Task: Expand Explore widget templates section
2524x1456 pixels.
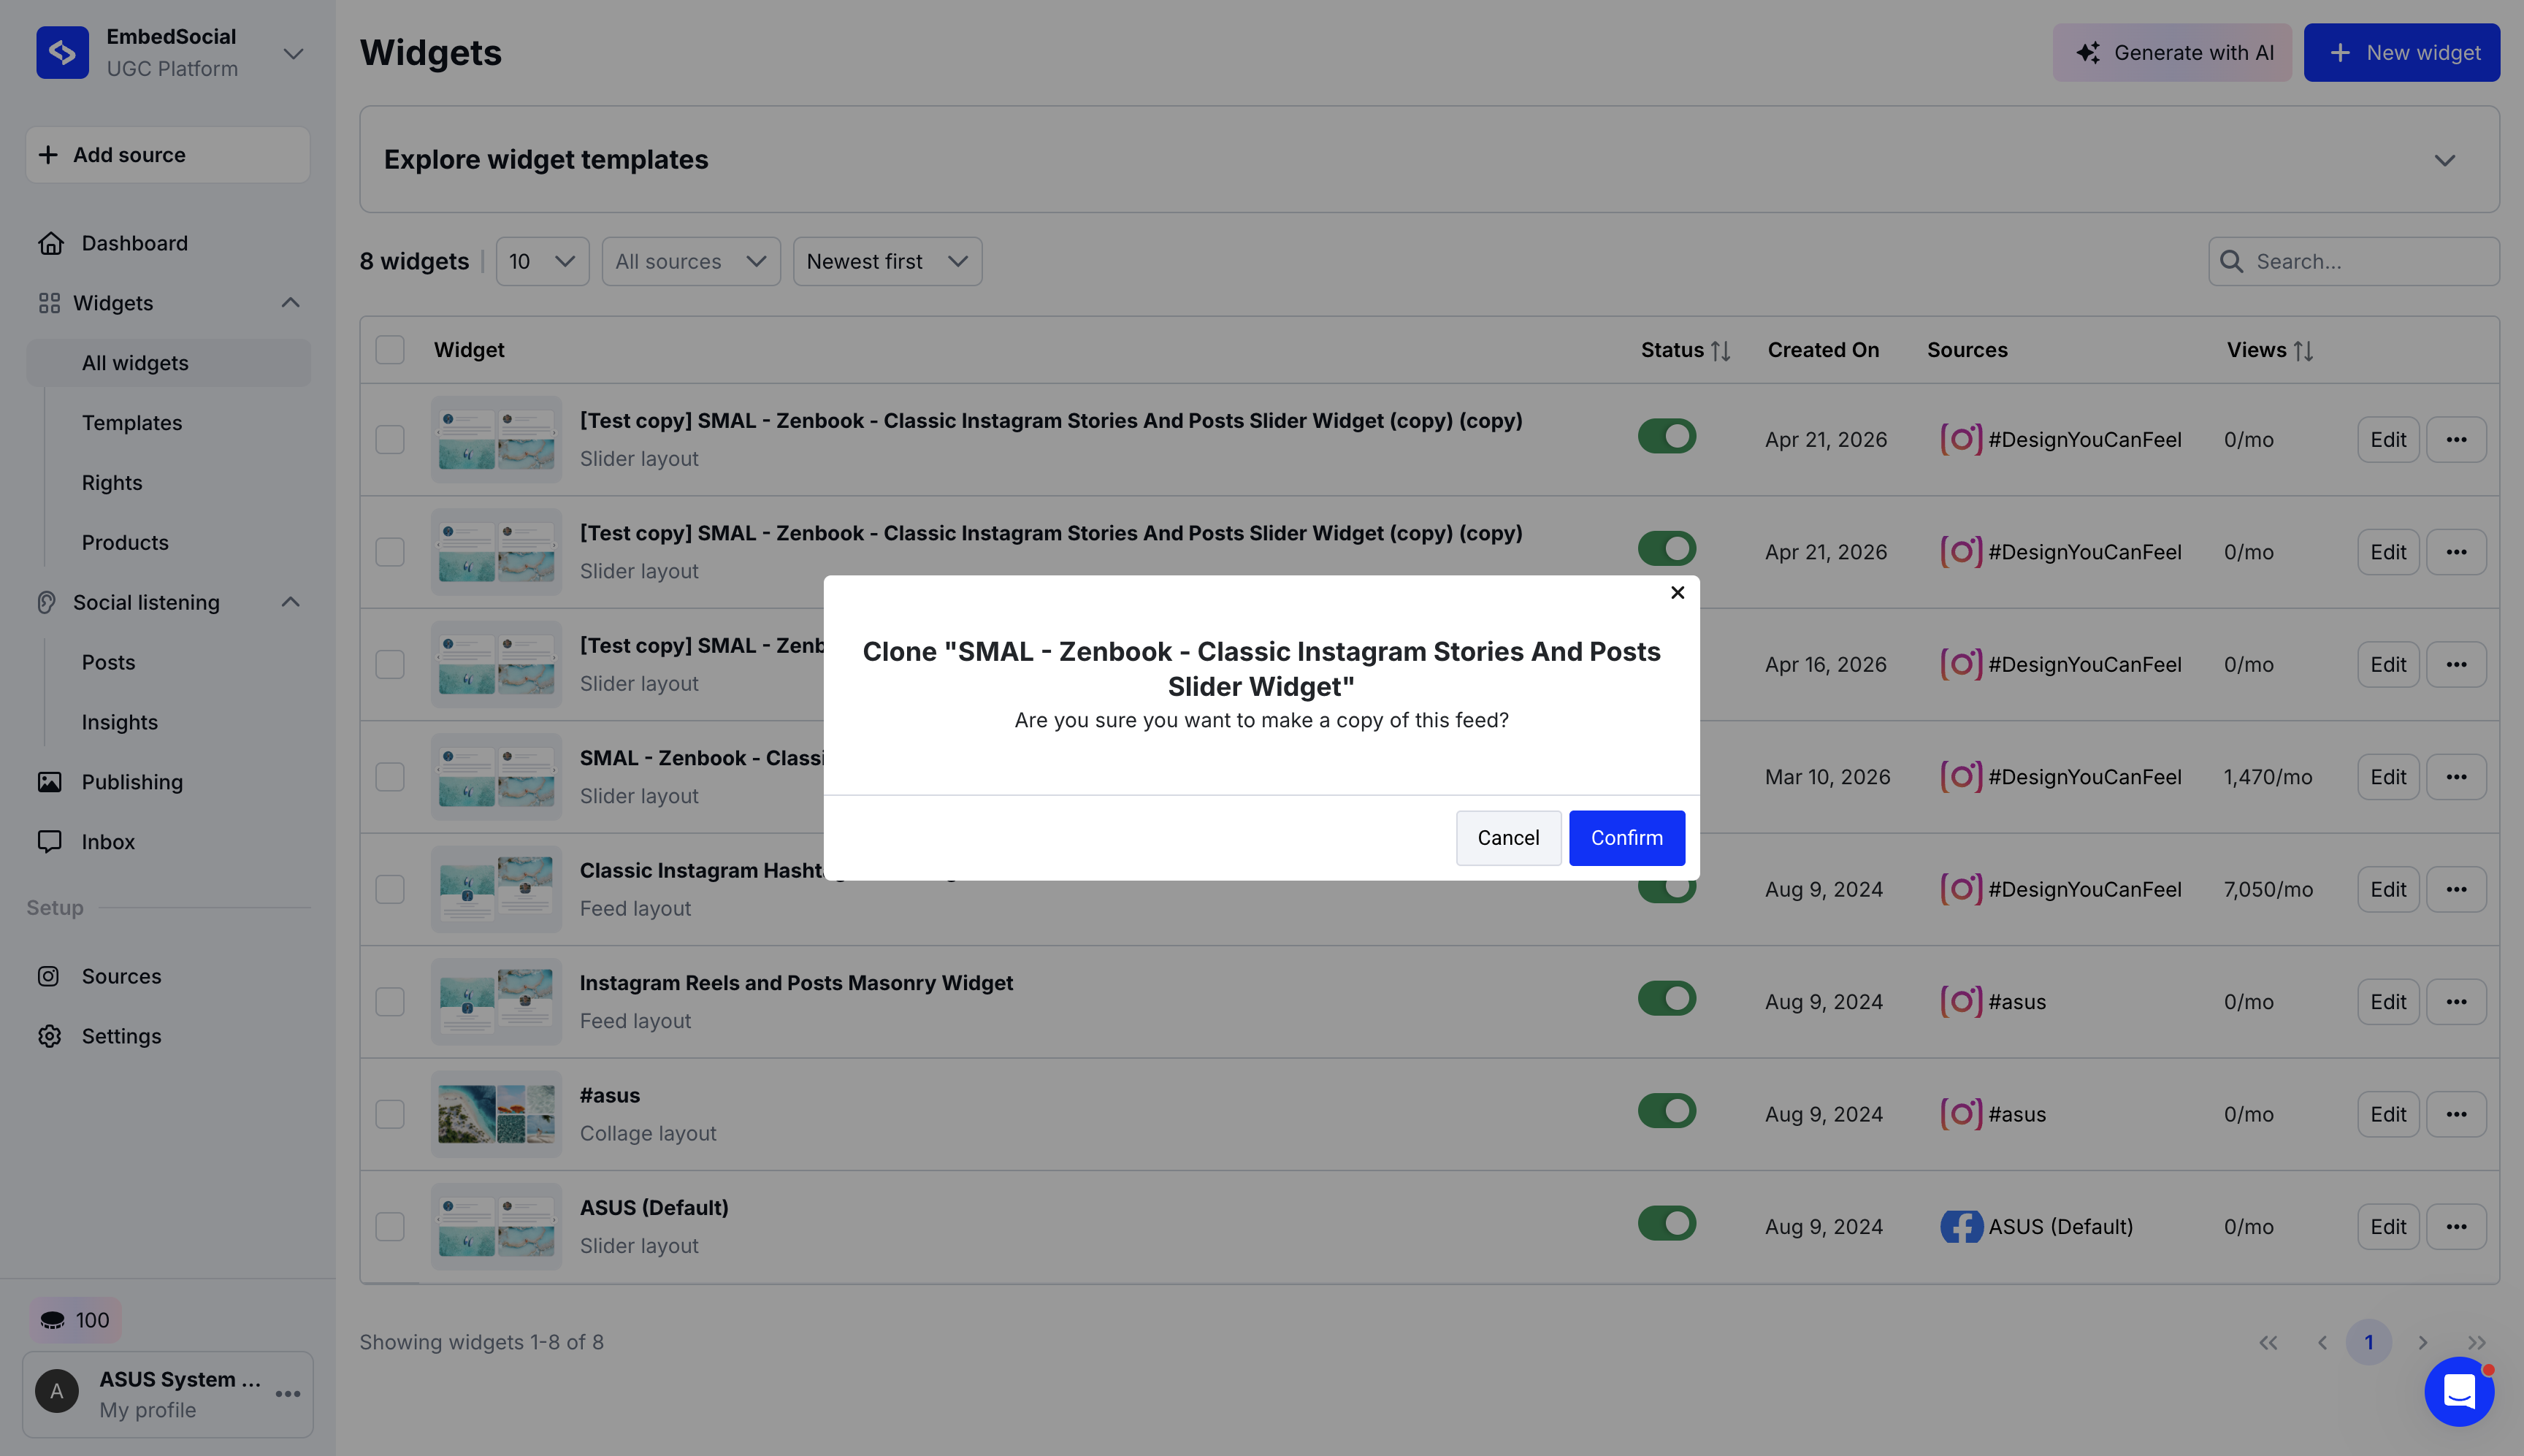Action: [x=2444, y=160]
